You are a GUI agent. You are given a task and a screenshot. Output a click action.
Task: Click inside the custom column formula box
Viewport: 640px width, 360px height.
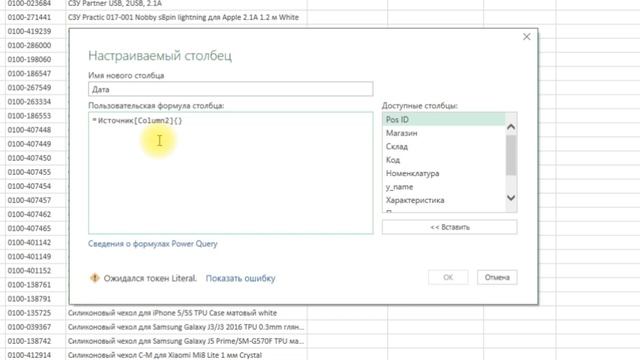pos(231,173)
